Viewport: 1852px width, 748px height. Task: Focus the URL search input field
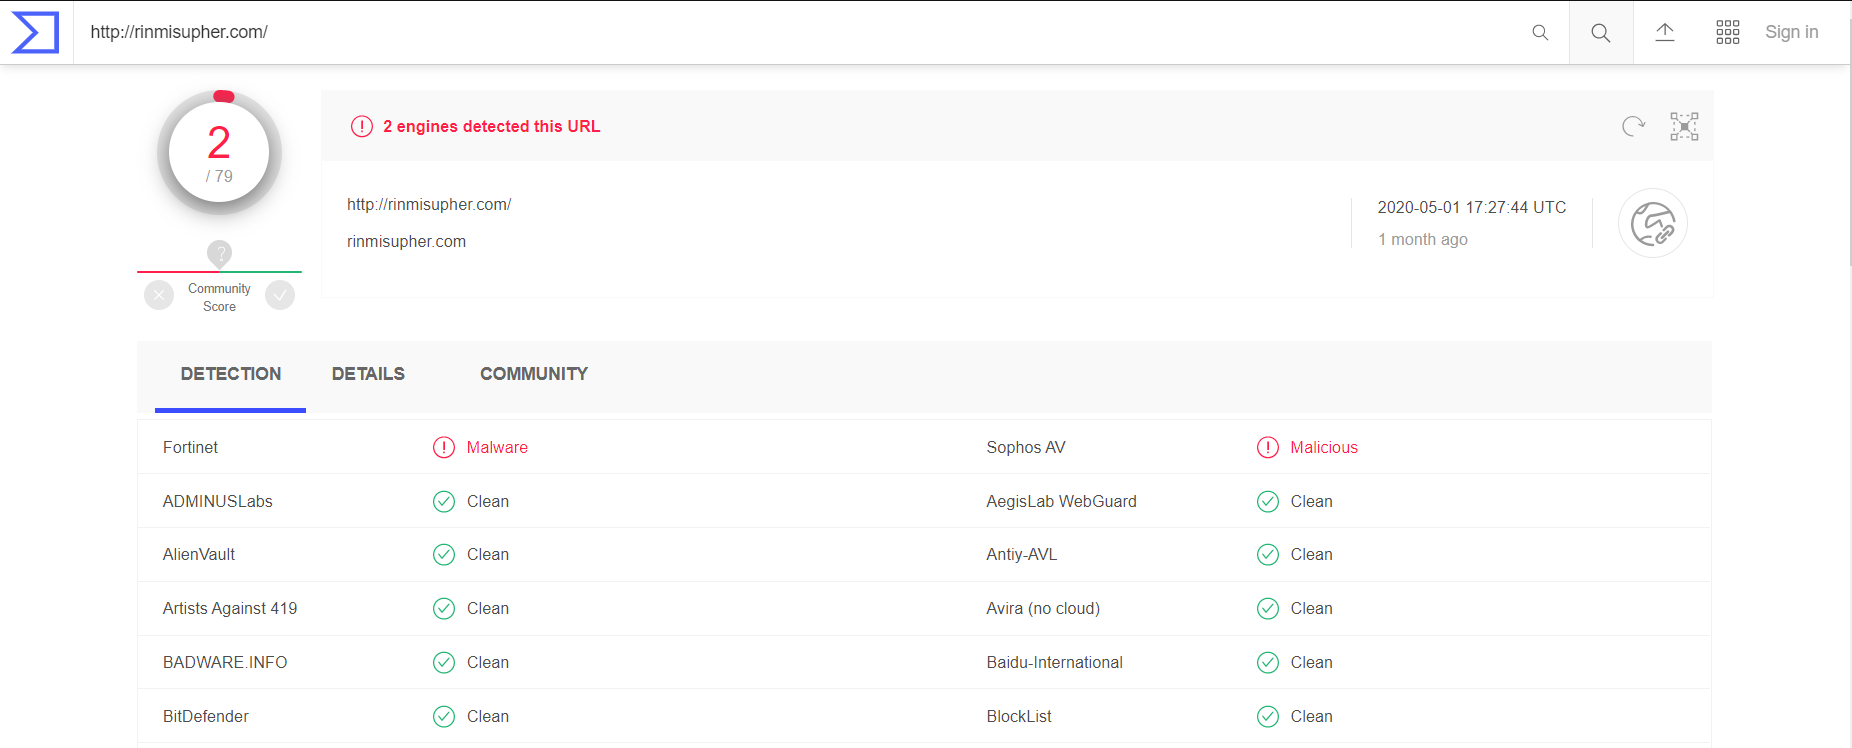(x=800, y=32)
